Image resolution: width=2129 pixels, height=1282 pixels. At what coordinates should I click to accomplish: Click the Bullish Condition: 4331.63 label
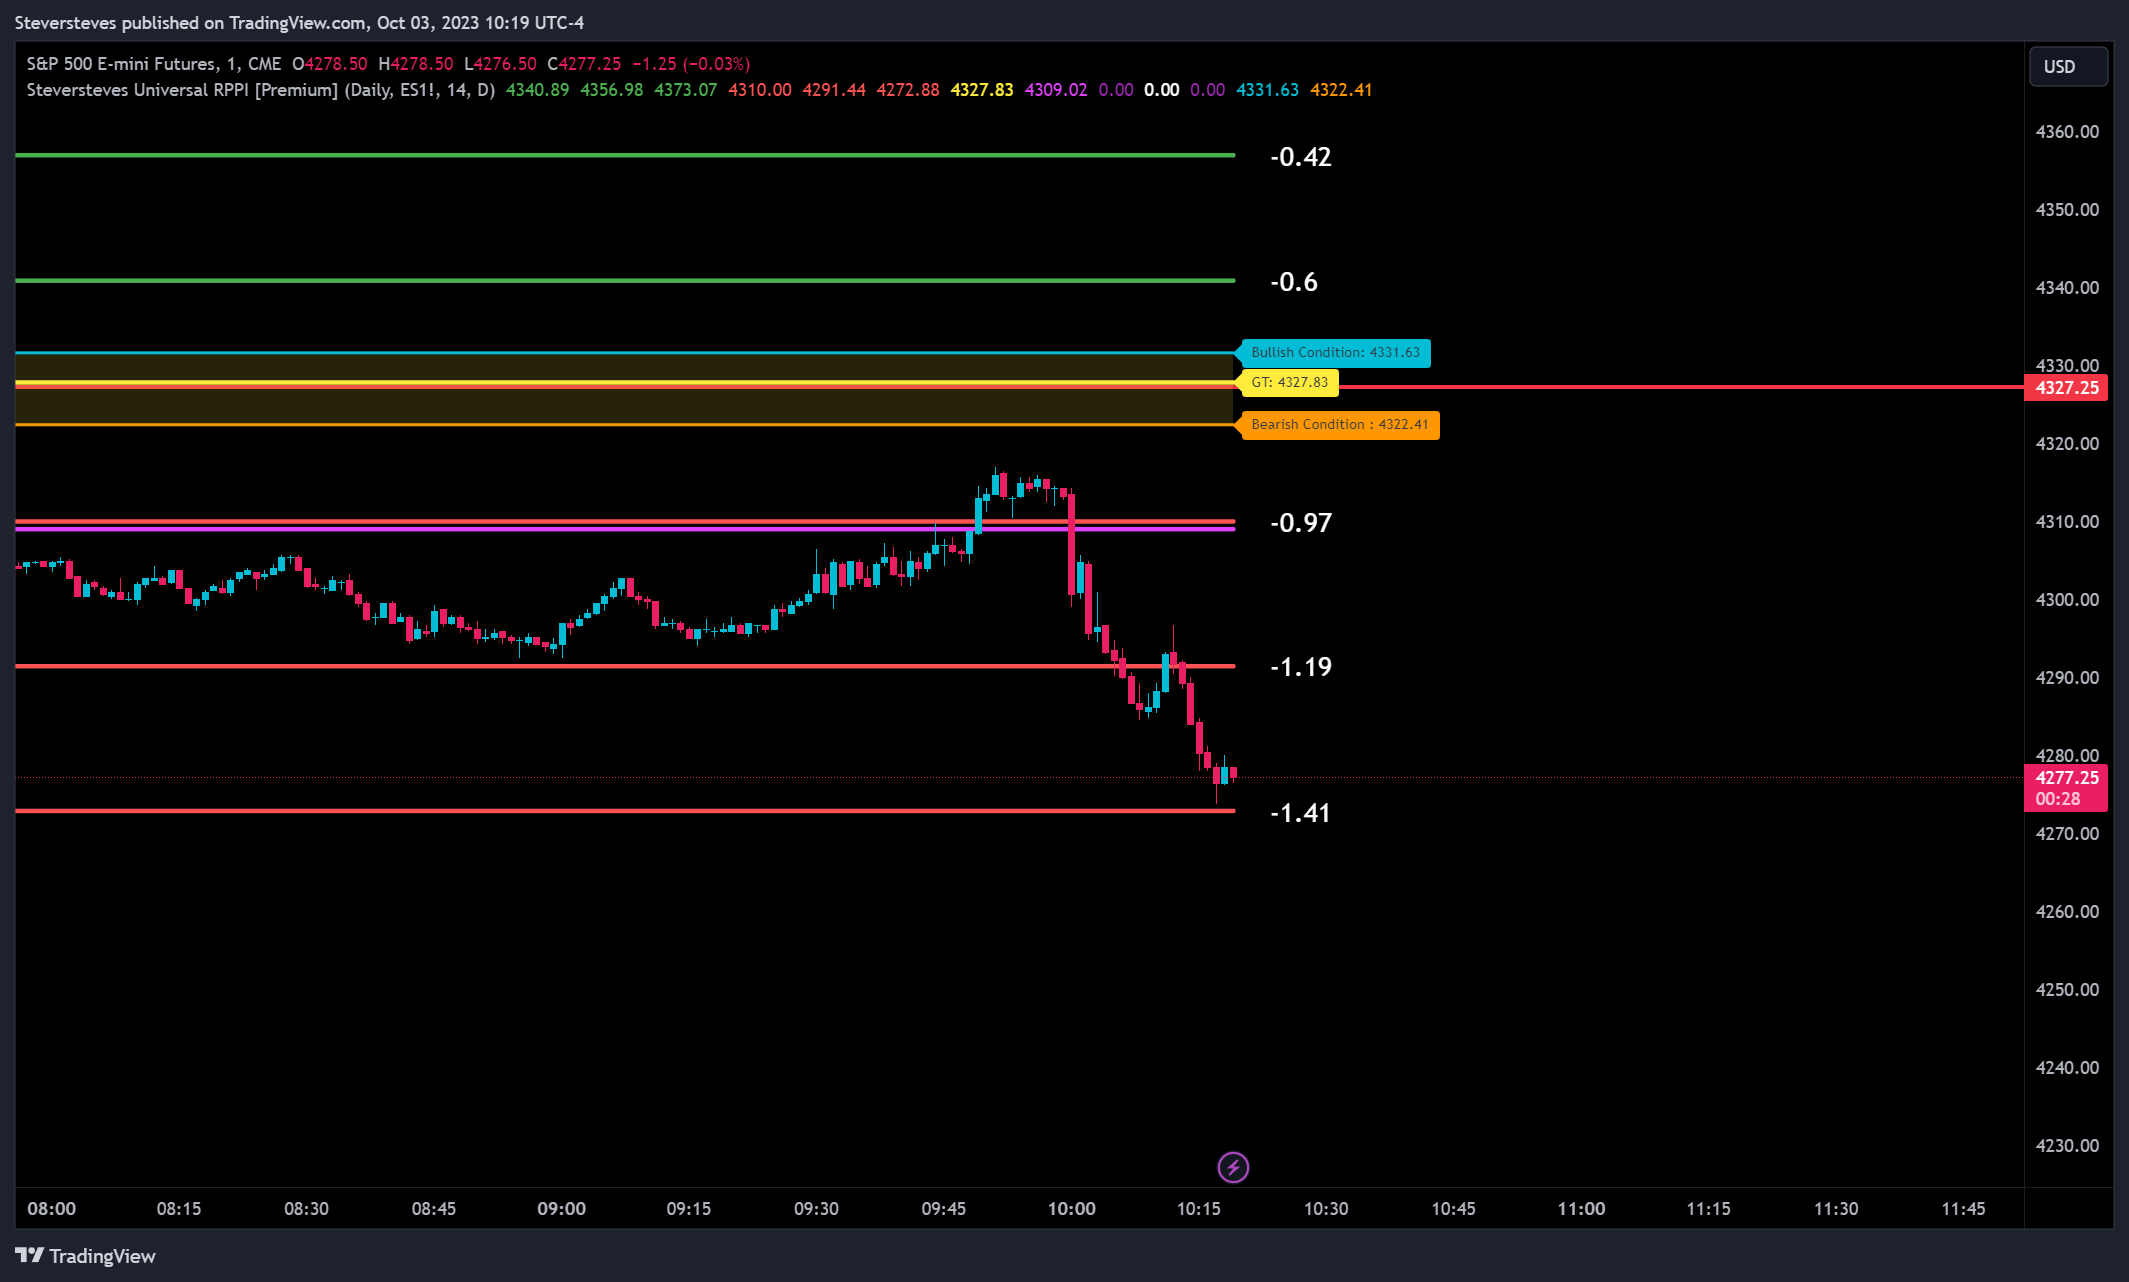(x=1334, y=353)
